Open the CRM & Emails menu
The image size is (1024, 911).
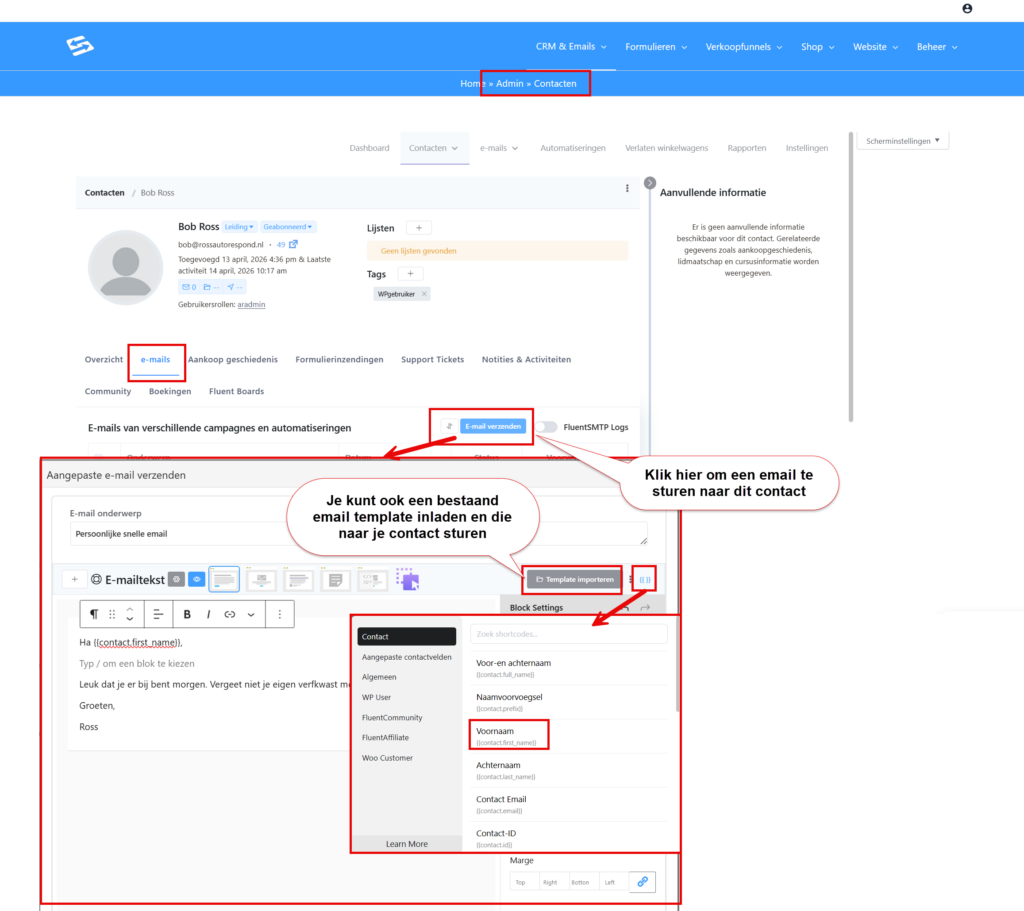[x=571, y=47]
